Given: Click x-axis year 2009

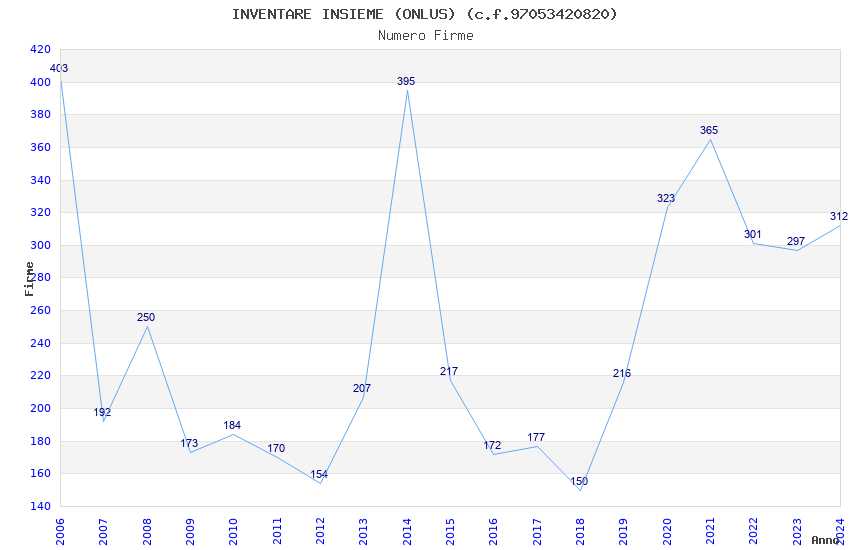Looking at the screenshot, I should pos(190,531).
